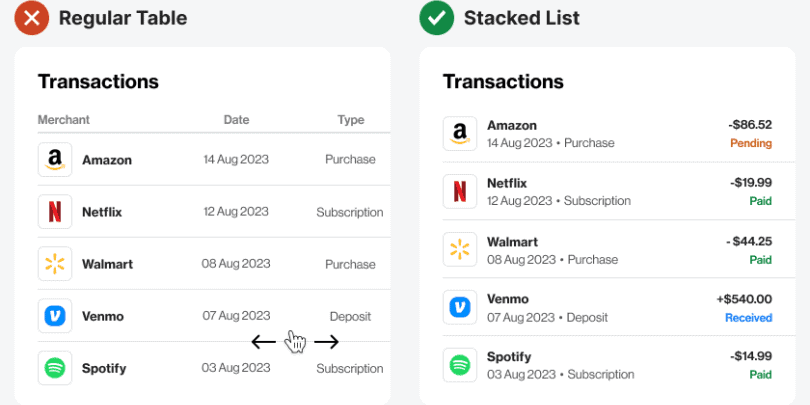Click the Amazon logo in Regular Table
The image size is (810, 405).
[55, 160]
